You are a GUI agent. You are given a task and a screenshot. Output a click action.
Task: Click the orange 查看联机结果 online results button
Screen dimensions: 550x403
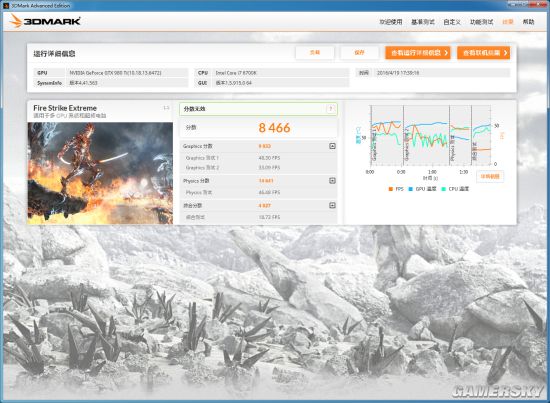pyautogui.click(x=483, y=53)
